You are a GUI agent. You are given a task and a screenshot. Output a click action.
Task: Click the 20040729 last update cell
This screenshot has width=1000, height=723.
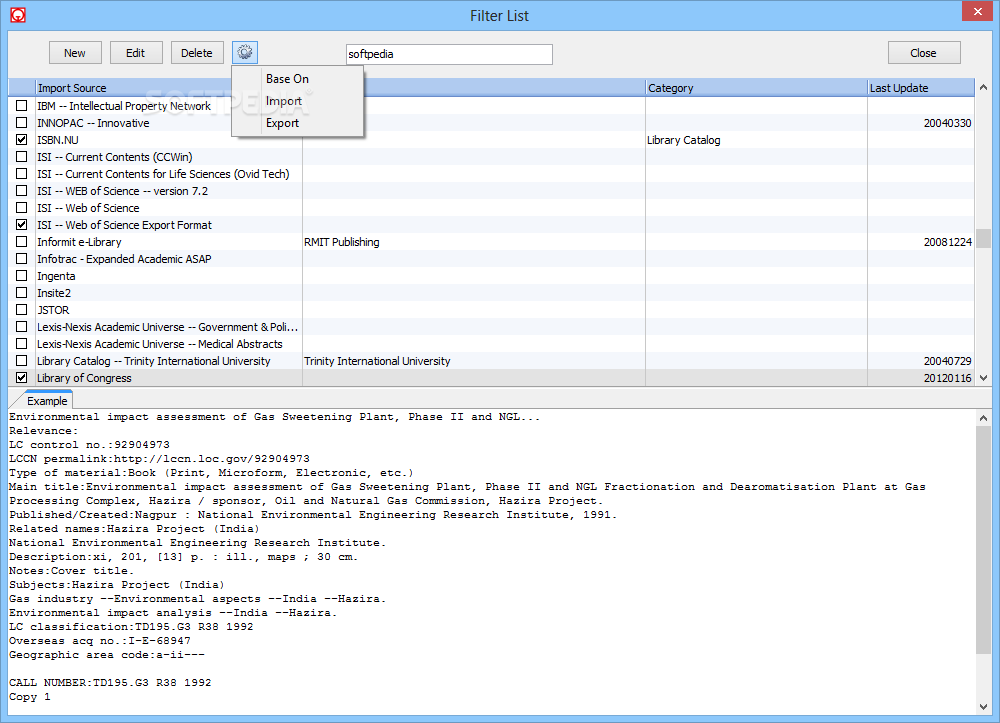(948, 361)
